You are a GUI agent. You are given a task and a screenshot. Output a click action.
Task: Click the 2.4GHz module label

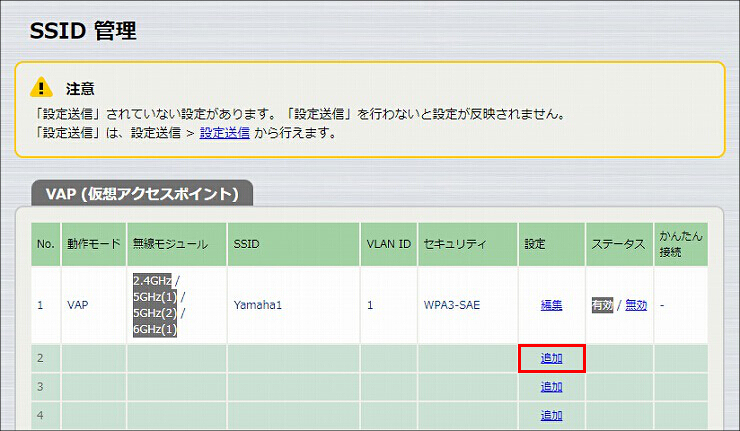click(152, 281)
